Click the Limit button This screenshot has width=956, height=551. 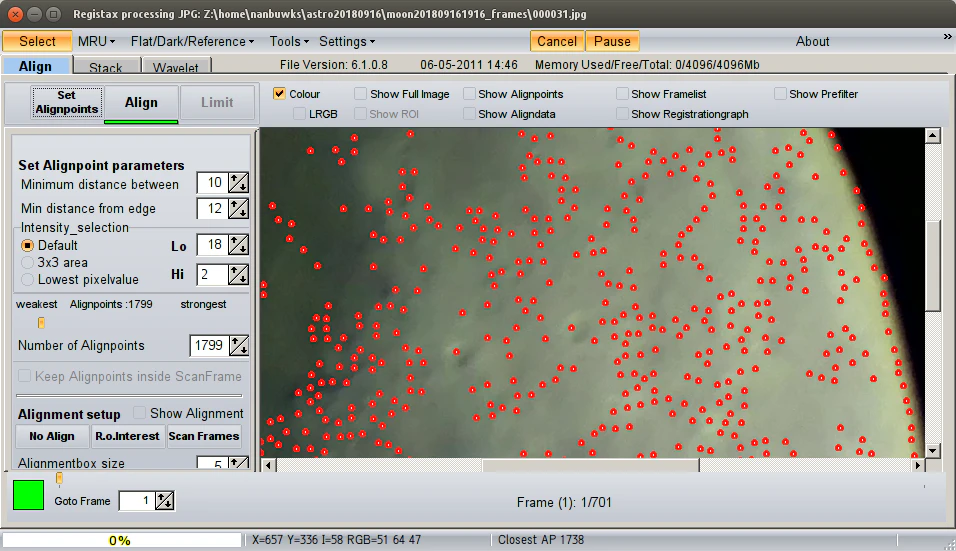tap(217, 102)
